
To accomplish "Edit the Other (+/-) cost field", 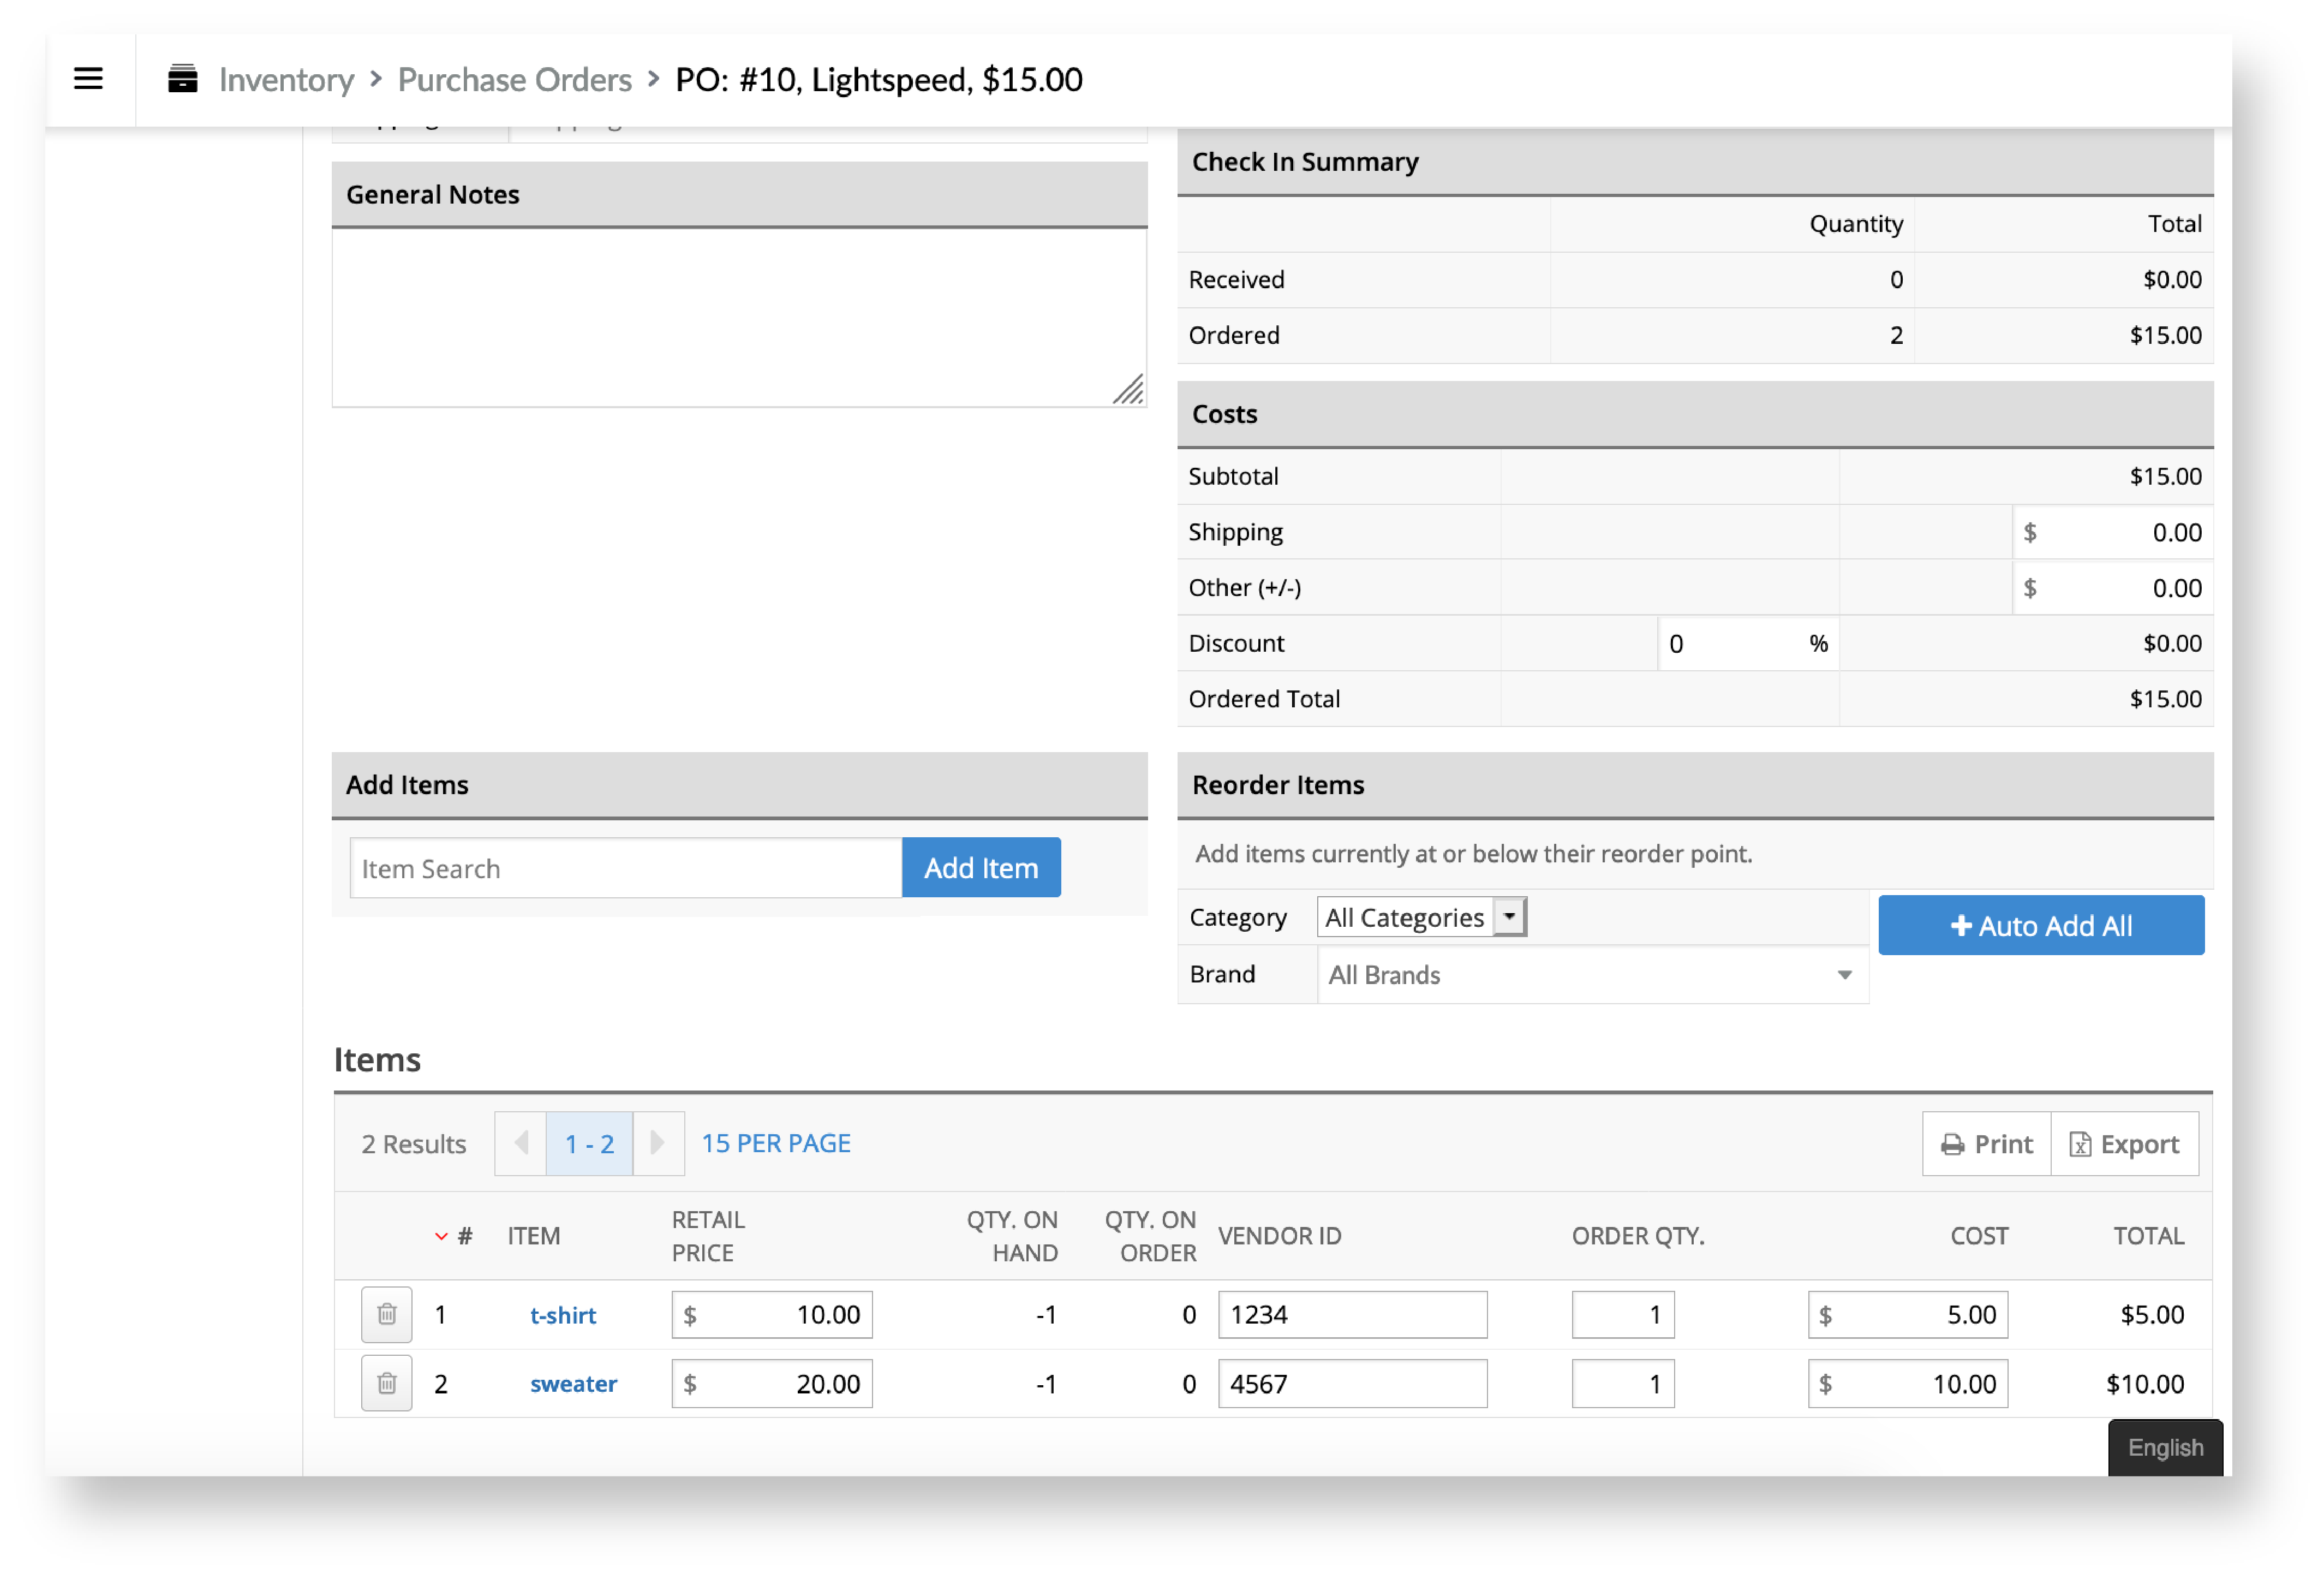I will [x=2112, y=588].
